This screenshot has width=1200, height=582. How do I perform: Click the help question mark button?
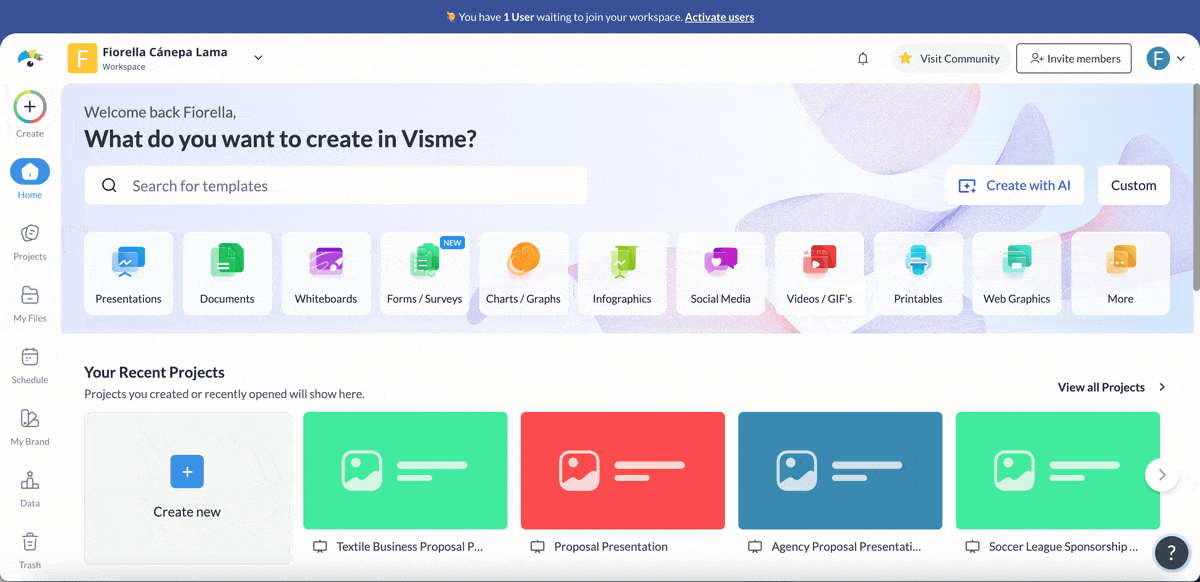[x=1171, y=553]
